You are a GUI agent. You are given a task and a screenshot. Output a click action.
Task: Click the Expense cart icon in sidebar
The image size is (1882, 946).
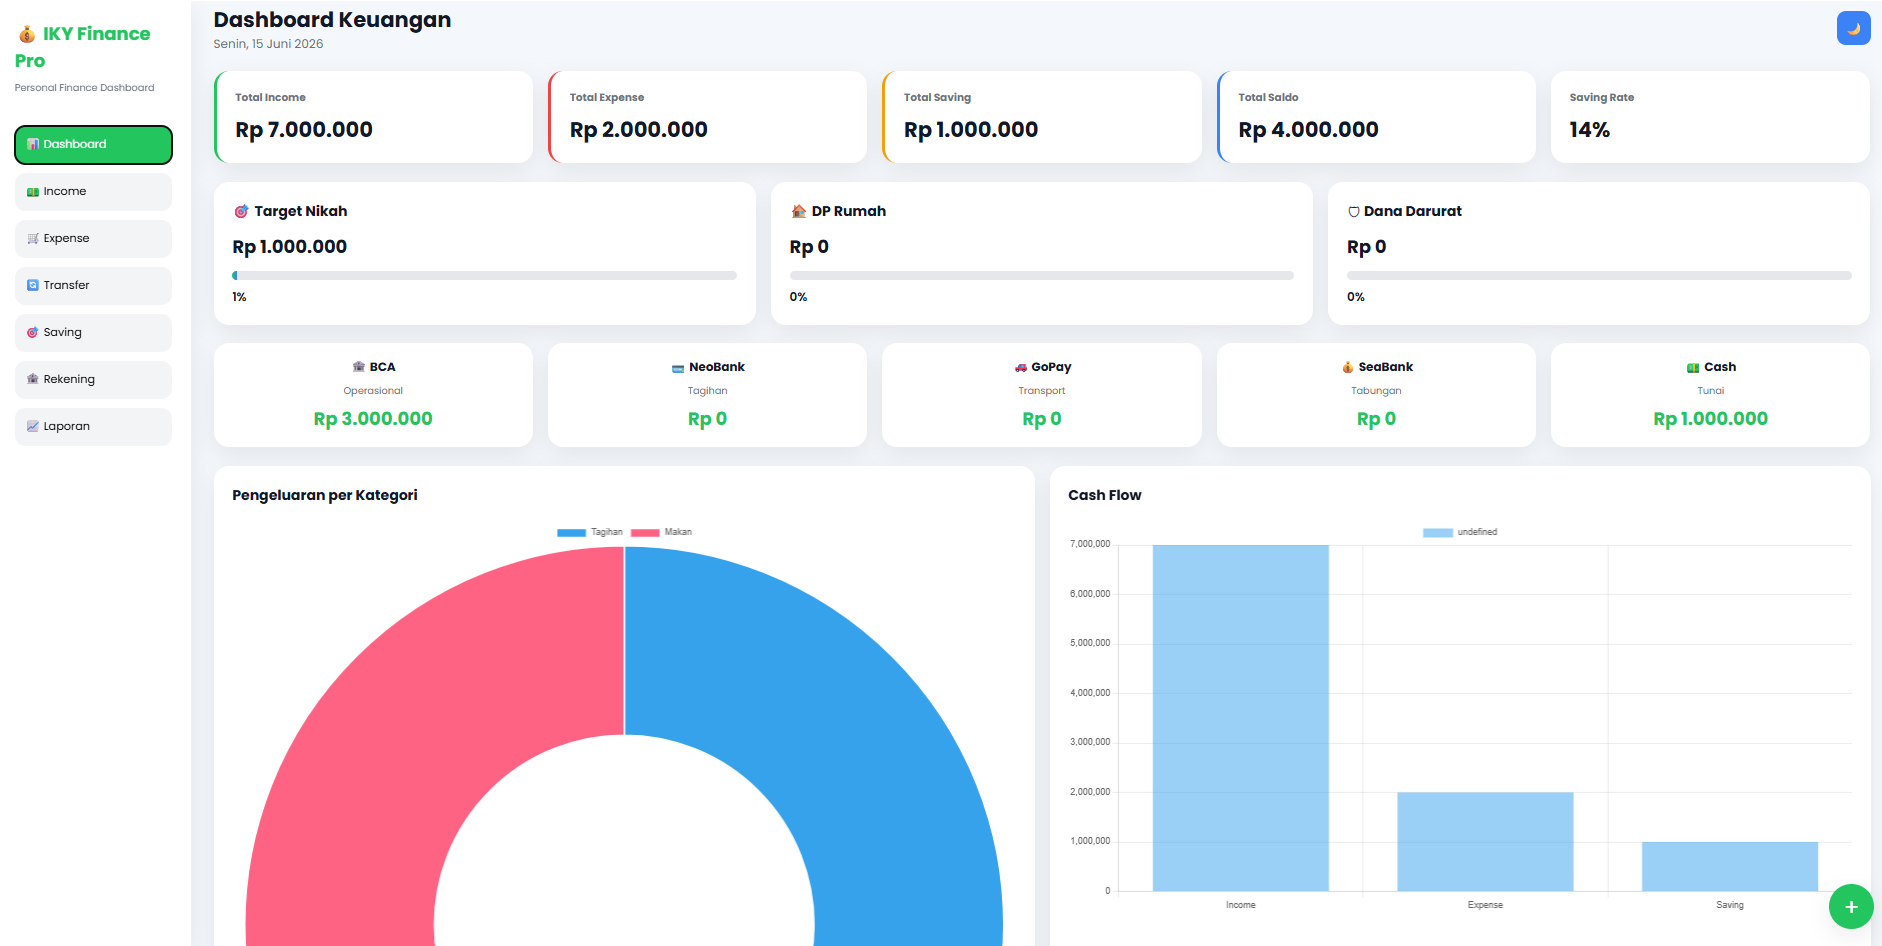coord(33,238)
